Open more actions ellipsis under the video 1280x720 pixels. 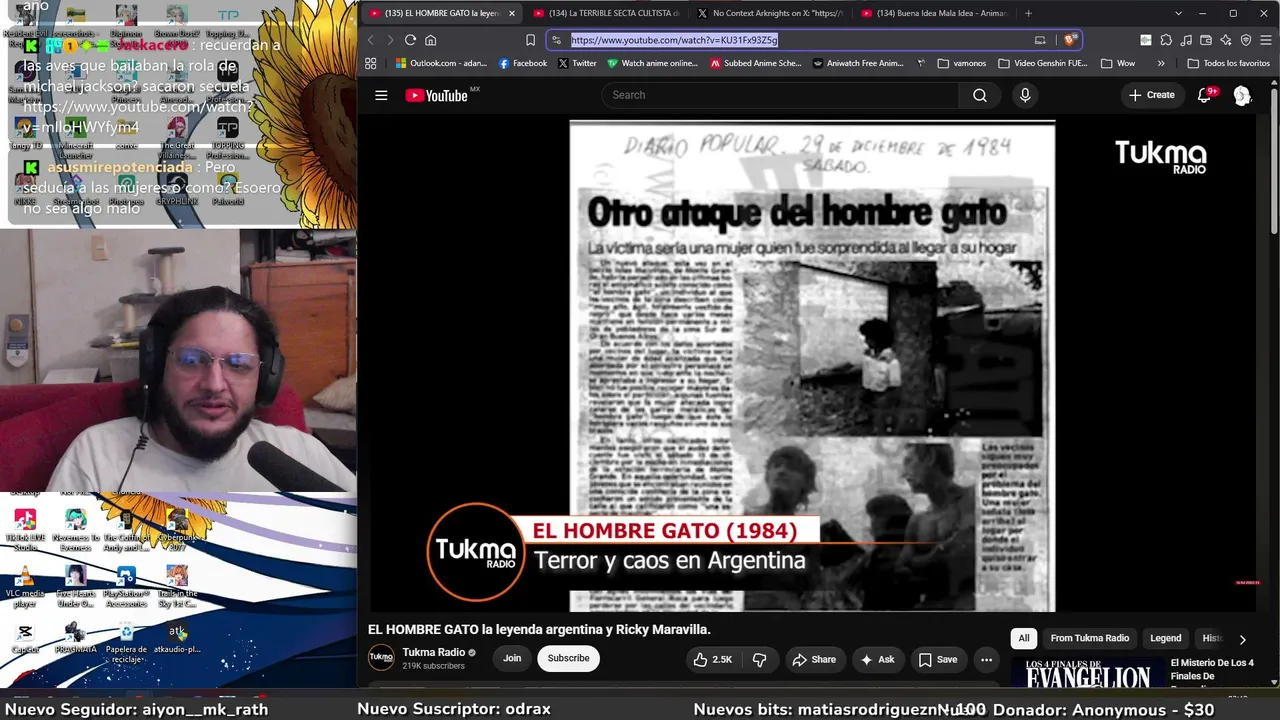click(986, 660)
